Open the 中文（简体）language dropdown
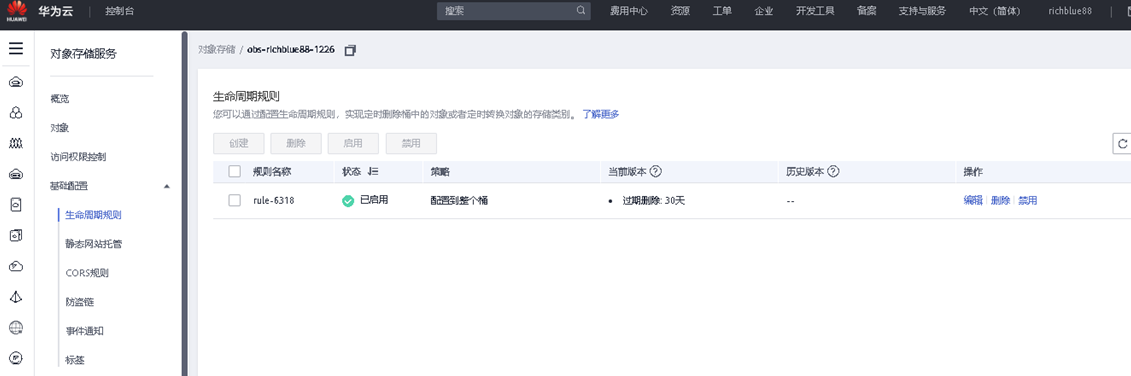 [x=995, y=11]
